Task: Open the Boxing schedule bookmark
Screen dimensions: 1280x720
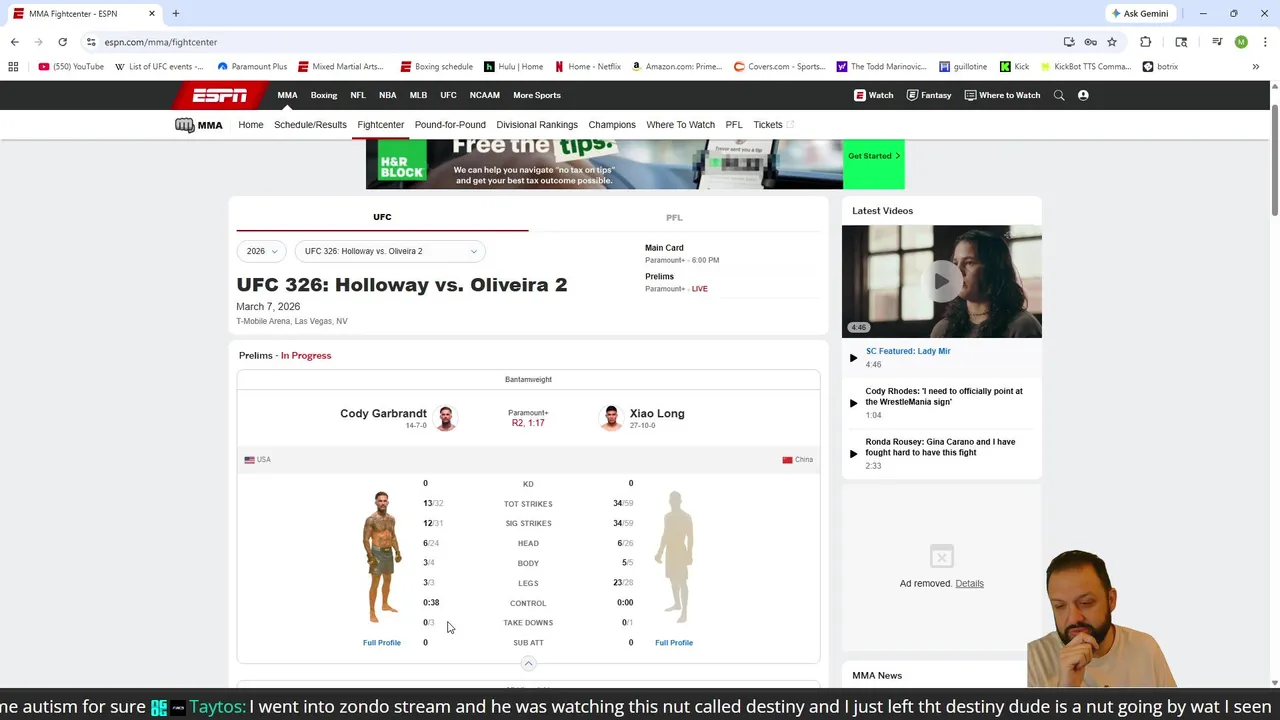Action: click(436, 67)
